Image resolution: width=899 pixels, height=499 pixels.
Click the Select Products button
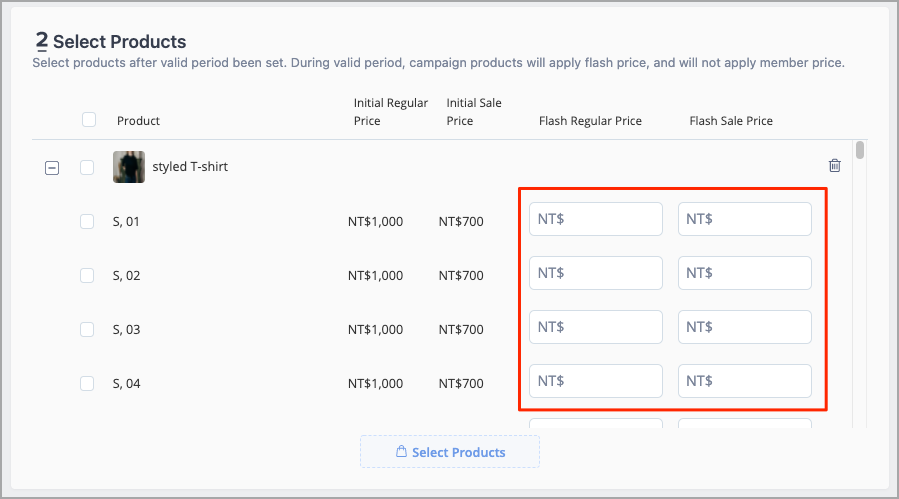pos(450,452)
